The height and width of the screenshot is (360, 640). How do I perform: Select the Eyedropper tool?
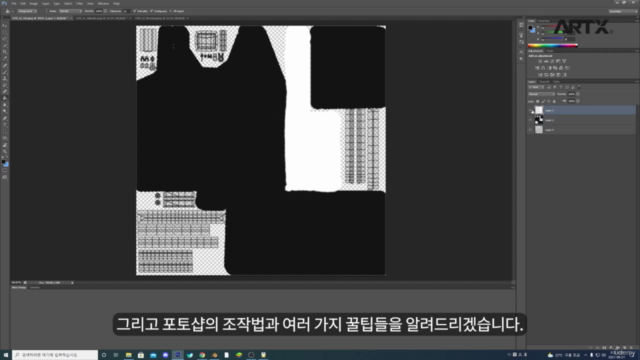[5, 58]
